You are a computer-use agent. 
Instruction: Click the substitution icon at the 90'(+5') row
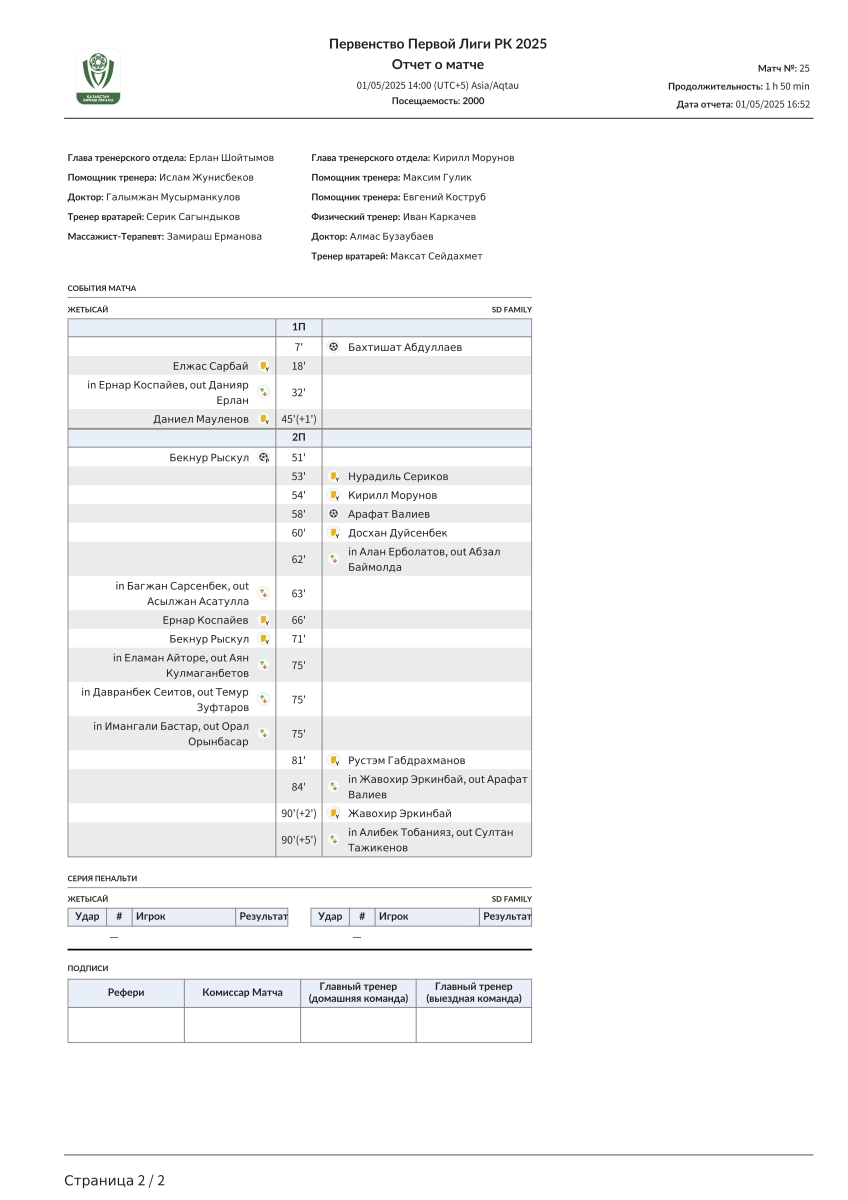coord(334,840)
